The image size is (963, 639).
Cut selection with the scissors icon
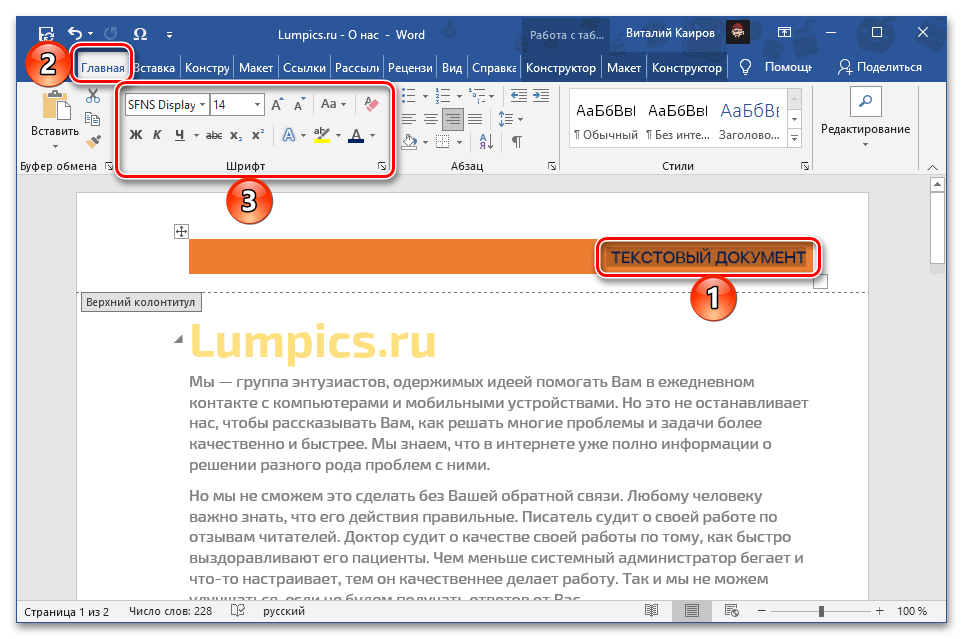point(93,96)
